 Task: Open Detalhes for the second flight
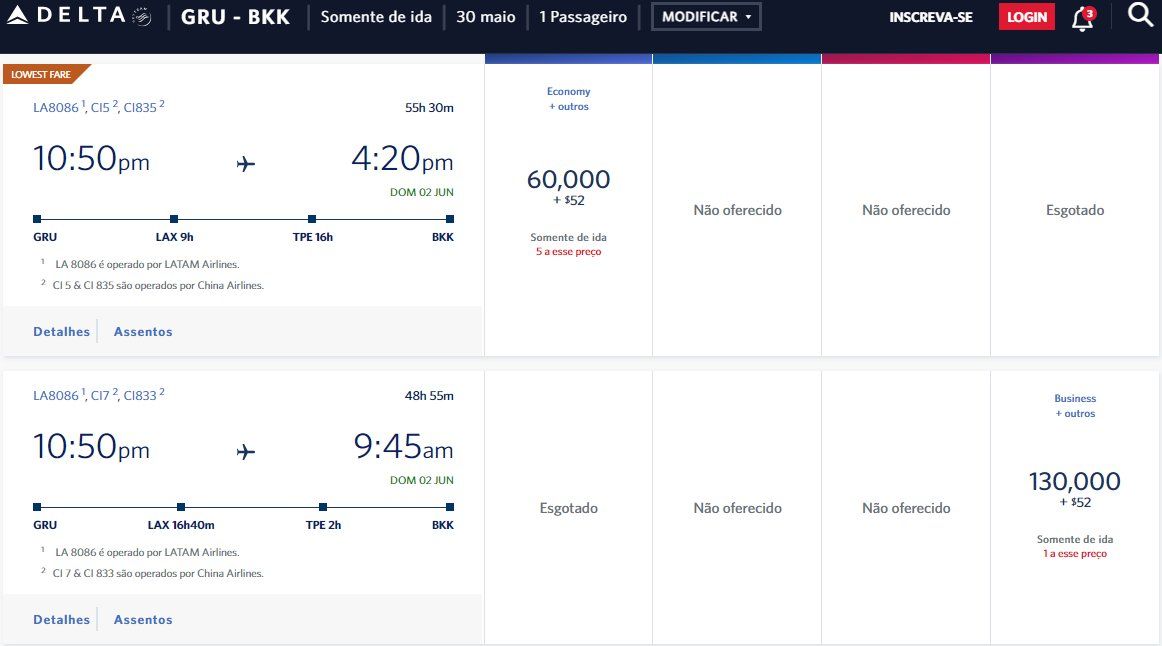62,620
